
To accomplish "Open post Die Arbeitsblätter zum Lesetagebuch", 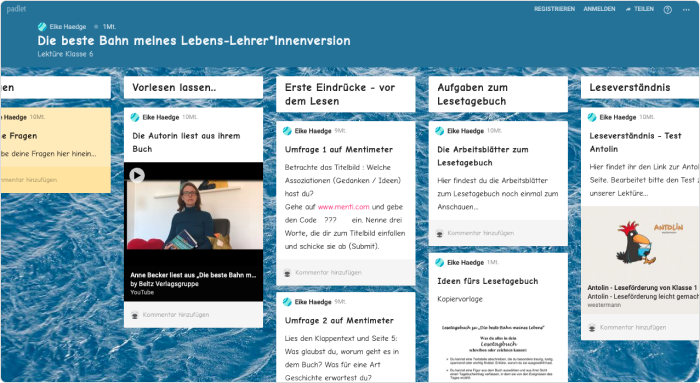I will 483,156.
